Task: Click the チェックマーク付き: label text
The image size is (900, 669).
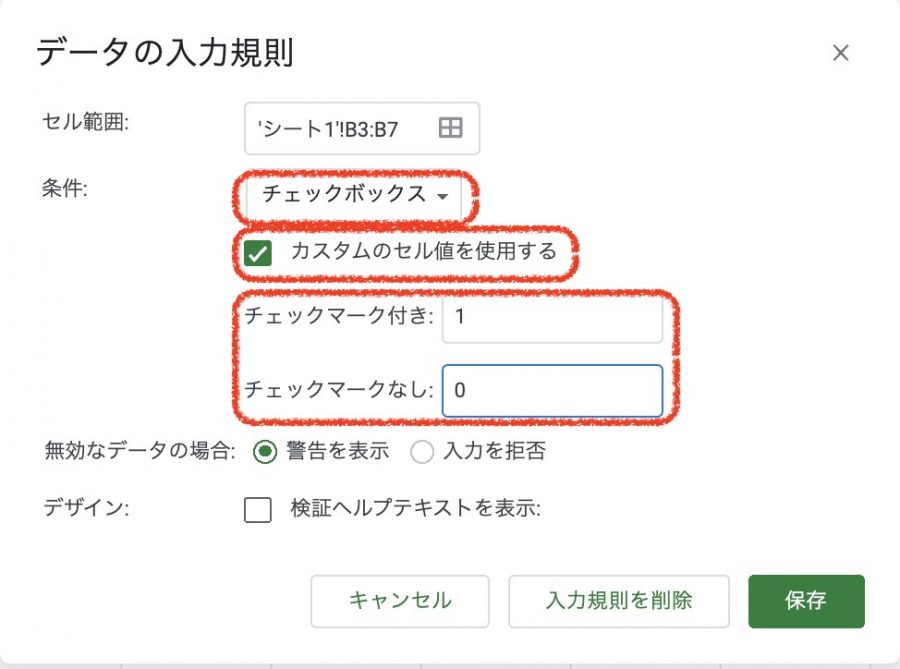Action: (x=339, y=318)
